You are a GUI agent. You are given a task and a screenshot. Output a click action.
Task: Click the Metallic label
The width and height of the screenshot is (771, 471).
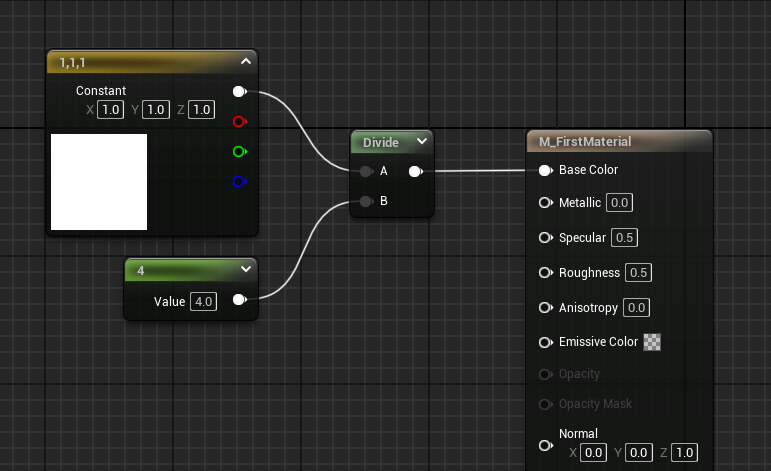coord(580,203)
